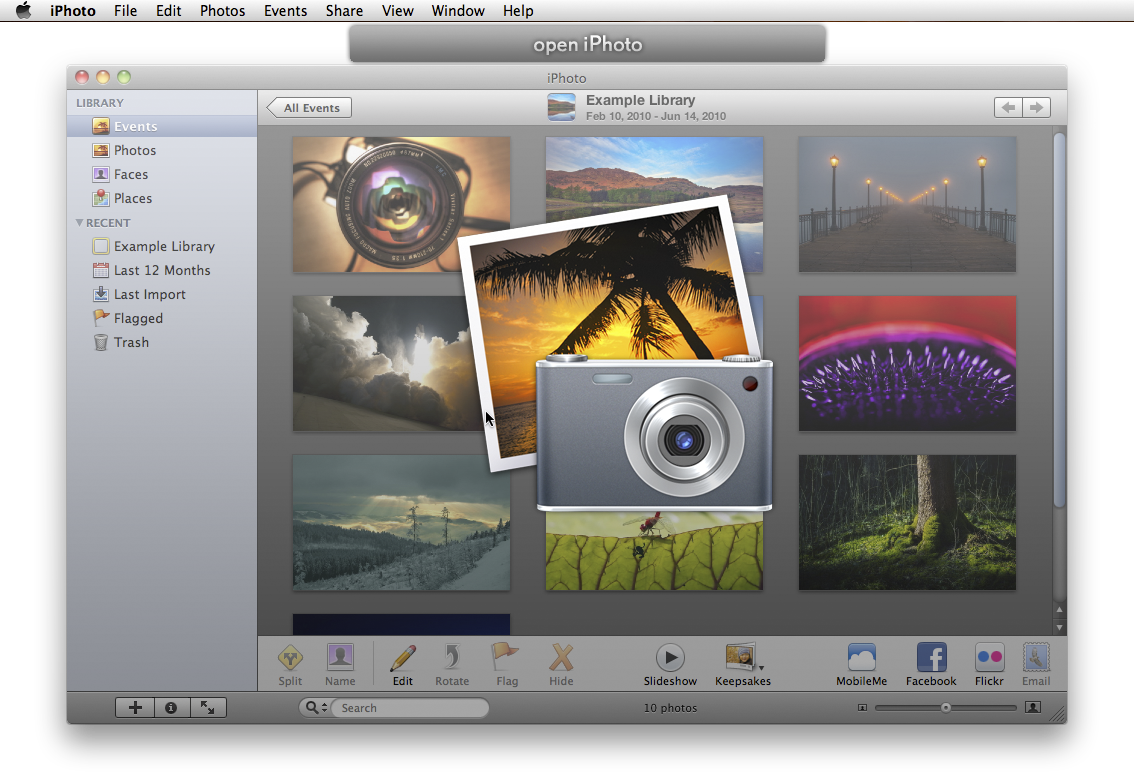This screenshot has height=772, width=1134.
Task: Select the green leaf insect photo
Action: point(654,551)
